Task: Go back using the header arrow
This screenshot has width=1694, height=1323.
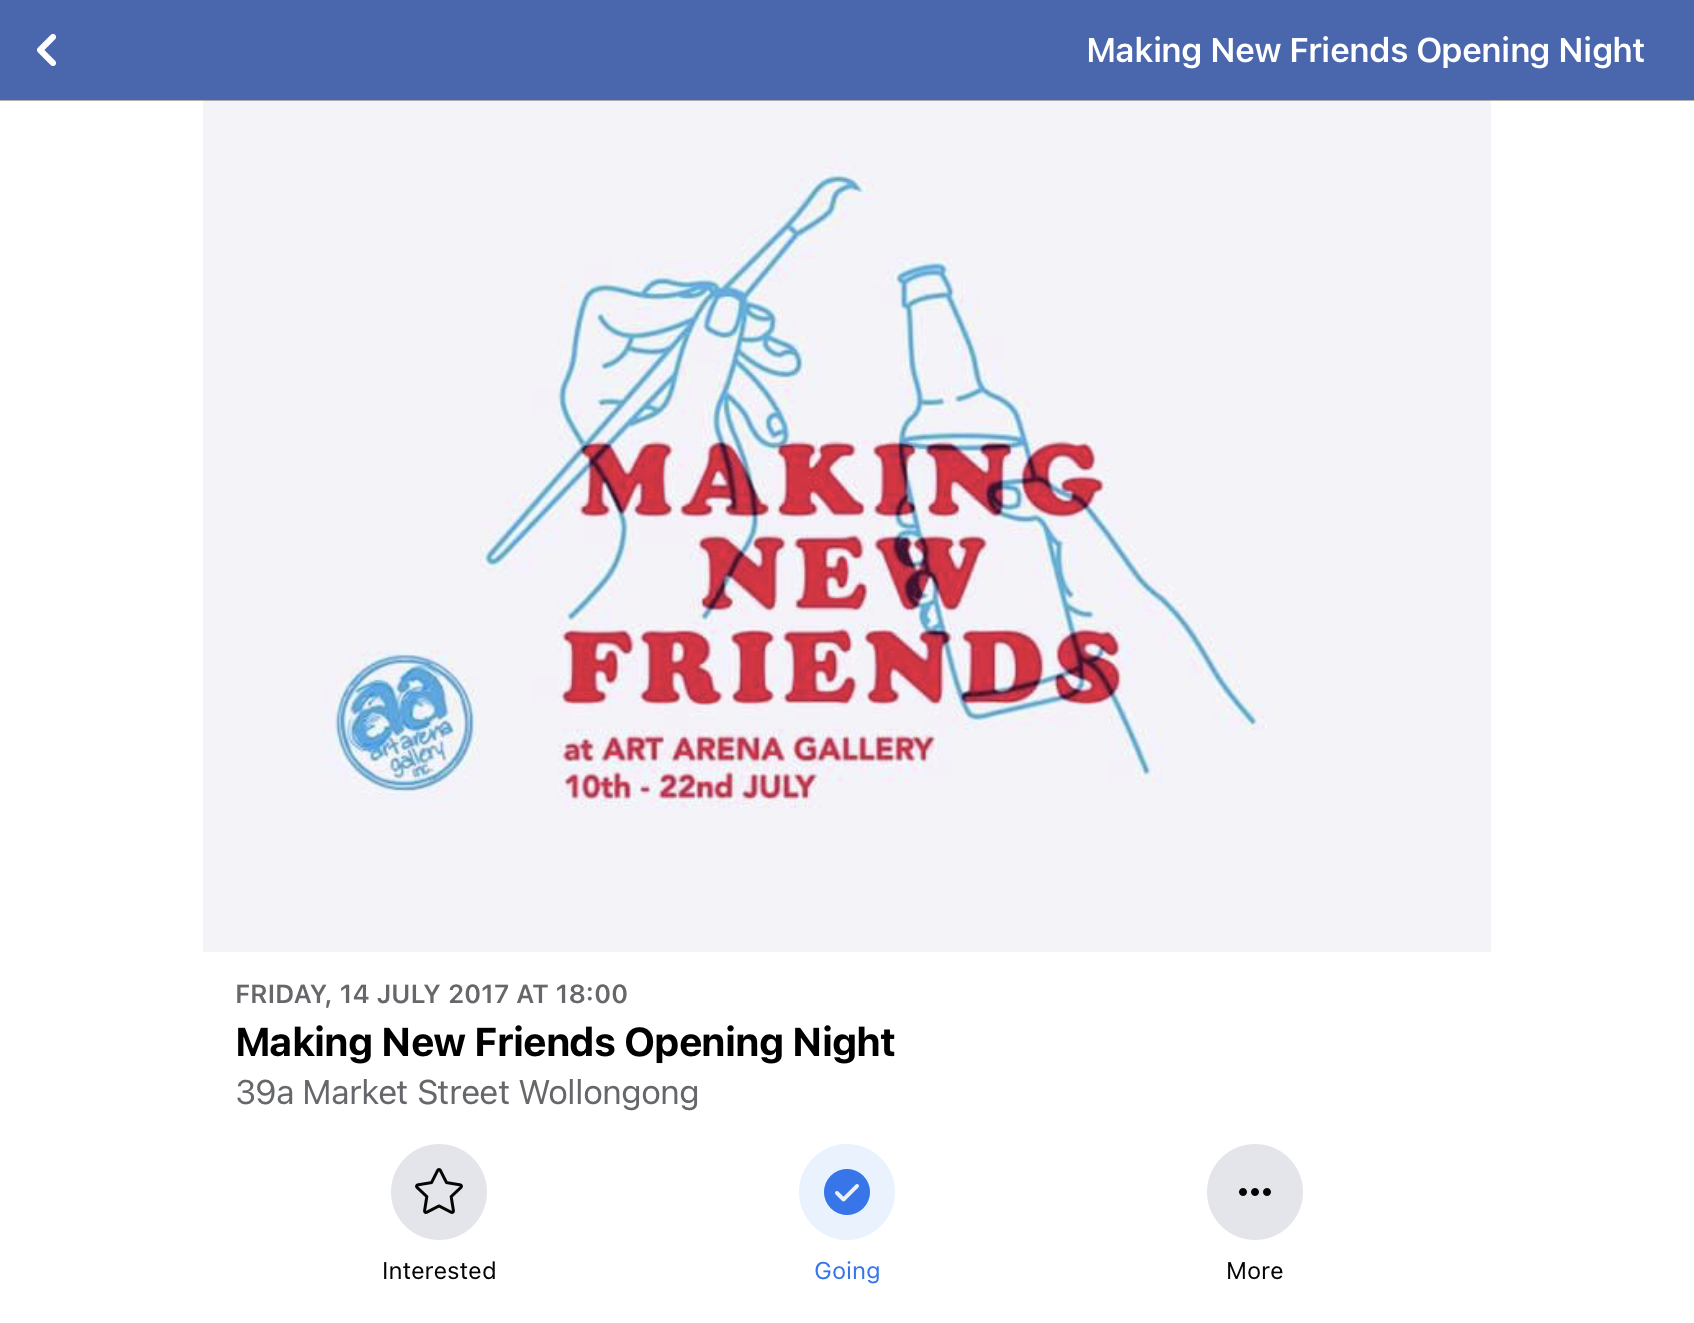Action: tap(46, 50)
